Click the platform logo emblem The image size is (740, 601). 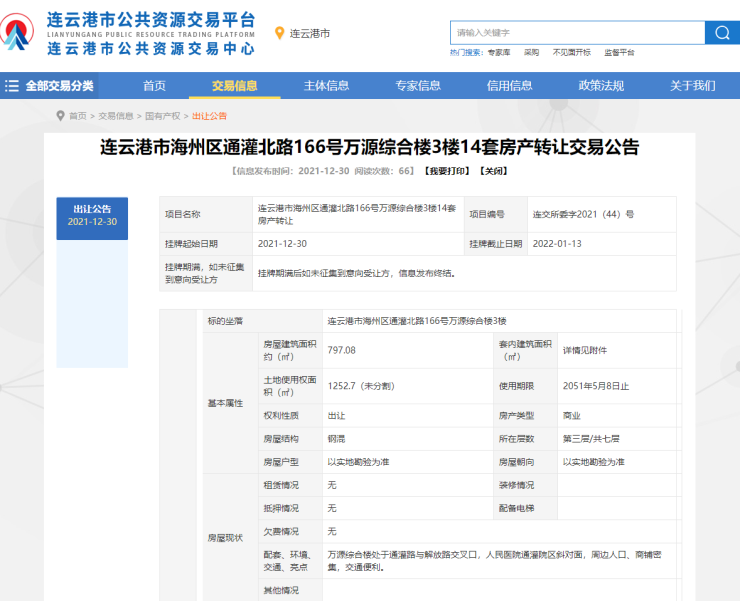coord(17,32)
